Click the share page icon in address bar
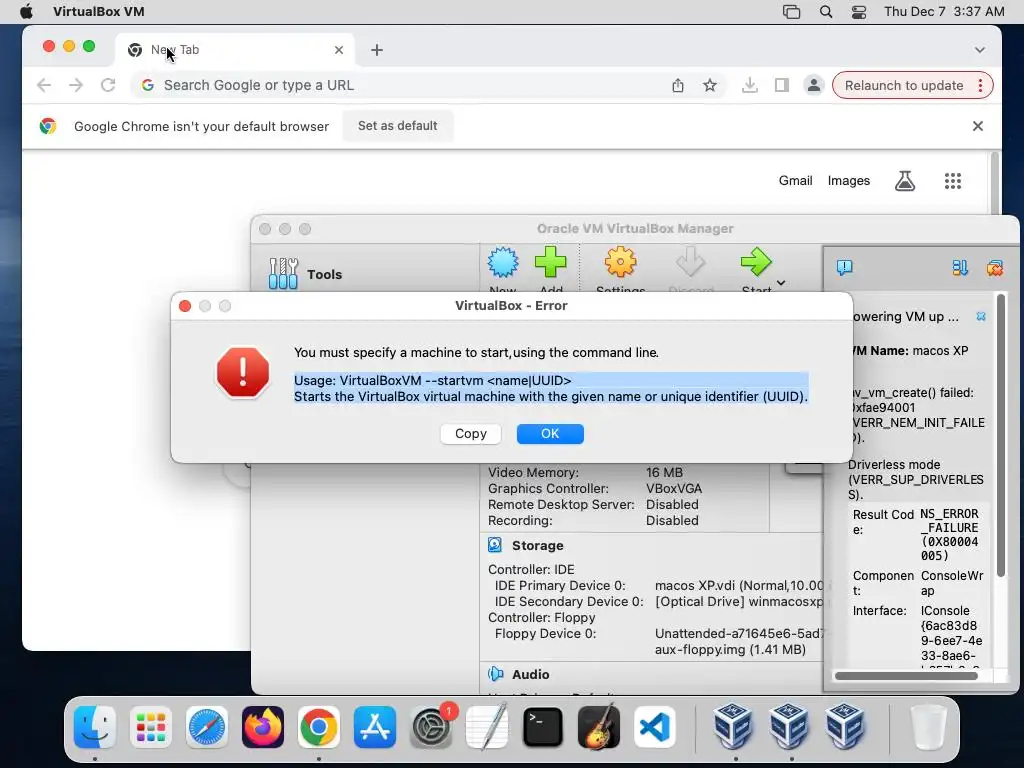Image resolution: width=1024 pixels, height=768 pixels. (678, 85)
